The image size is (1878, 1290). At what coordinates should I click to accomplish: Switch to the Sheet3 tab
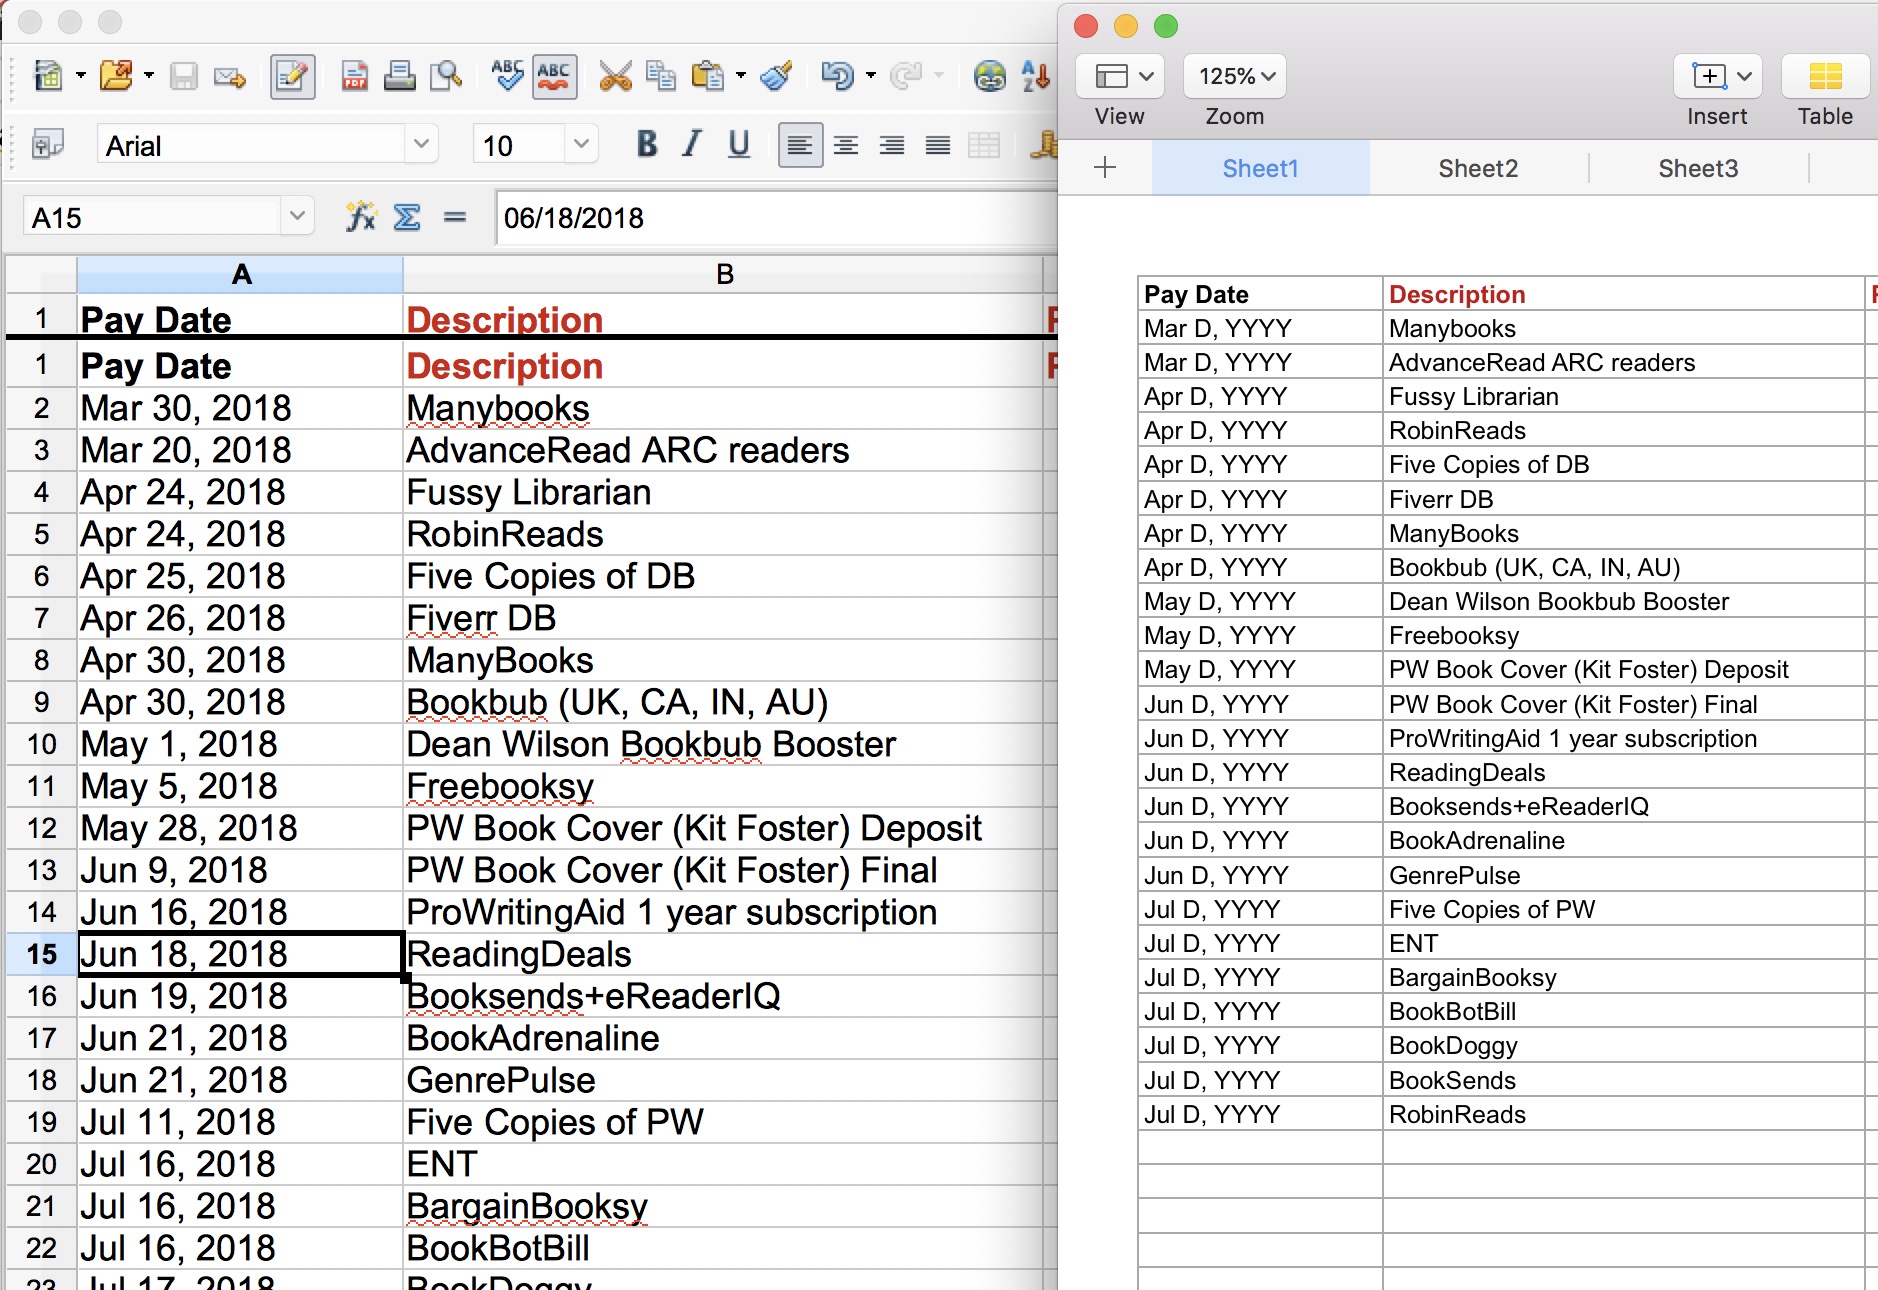pos(1699,168)
